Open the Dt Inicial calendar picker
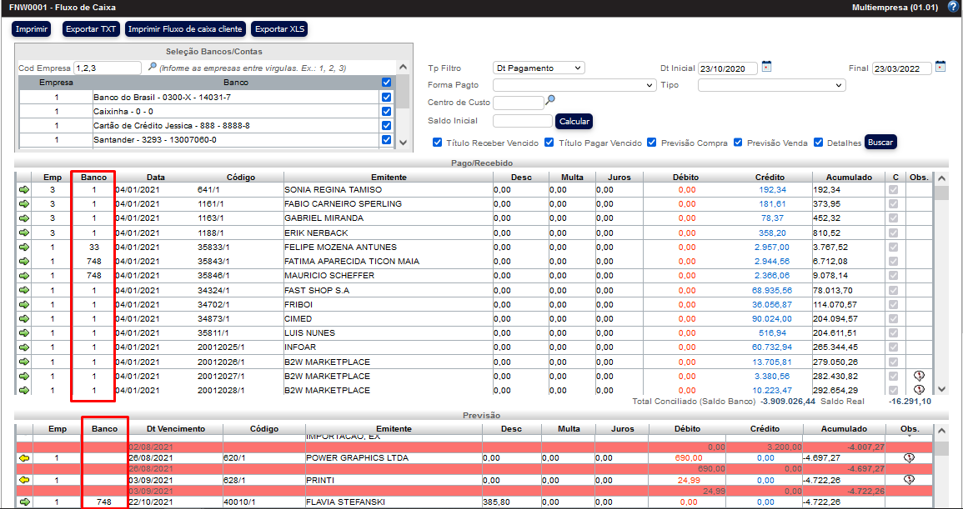The image size is (963, 513). point(766,68)
